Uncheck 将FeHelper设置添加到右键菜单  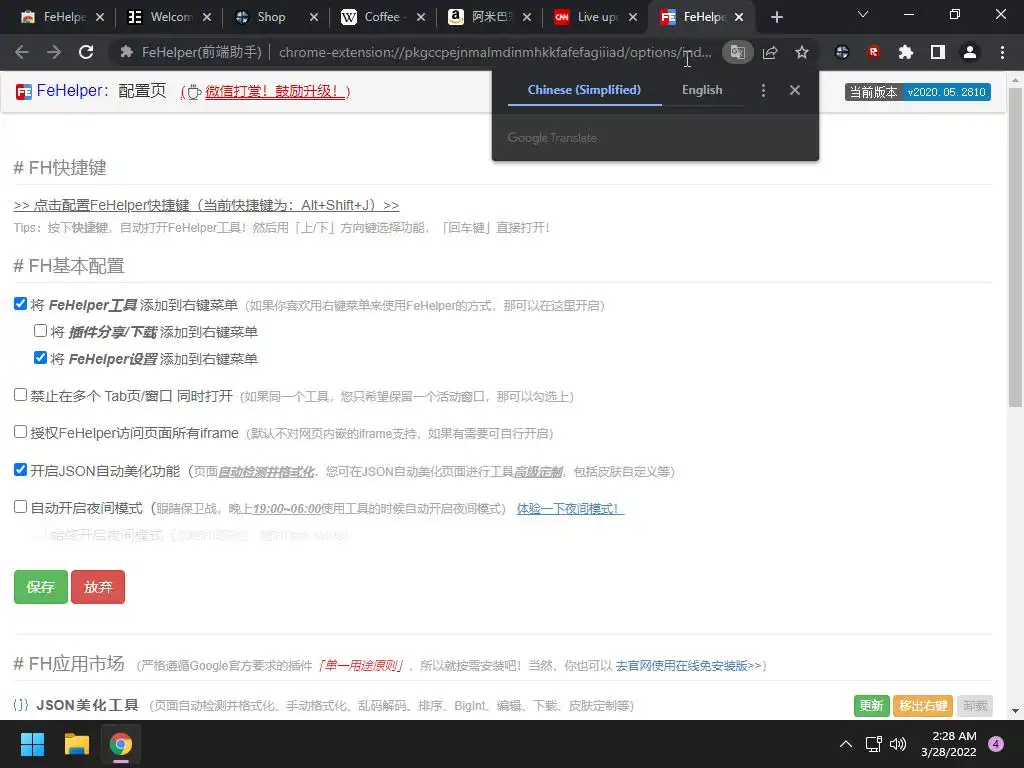40,357
